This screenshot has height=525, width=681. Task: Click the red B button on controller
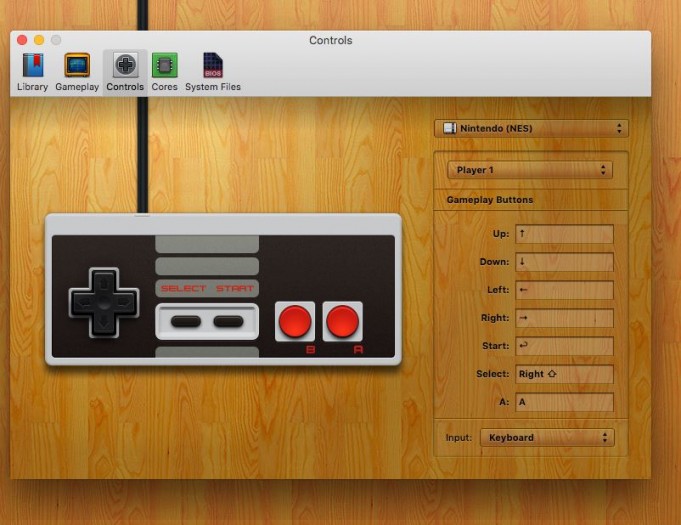(295, 321)
